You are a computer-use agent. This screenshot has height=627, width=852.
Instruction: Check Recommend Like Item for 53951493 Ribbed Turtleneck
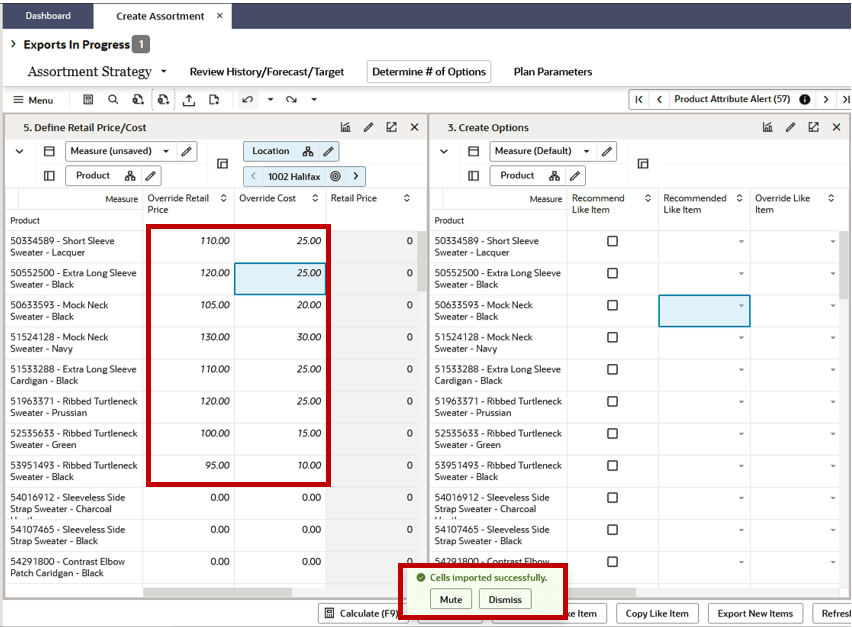pos(613,464)
